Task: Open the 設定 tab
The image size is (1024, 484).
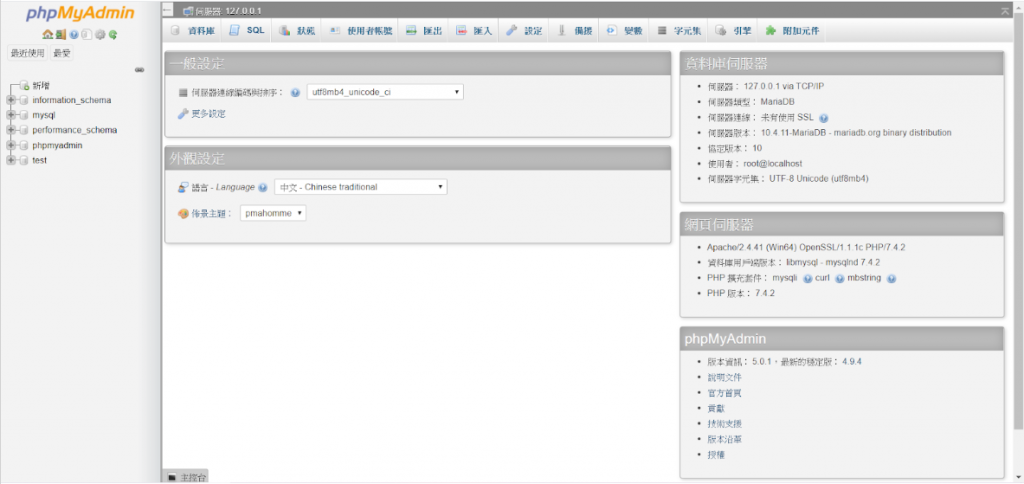Action: [524, 31]
